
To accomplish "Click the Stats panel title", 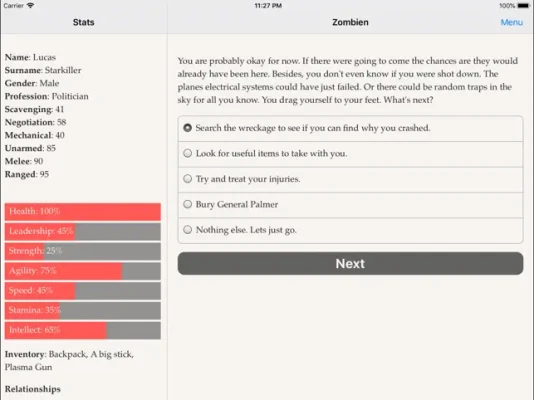I will pos(83,22).
